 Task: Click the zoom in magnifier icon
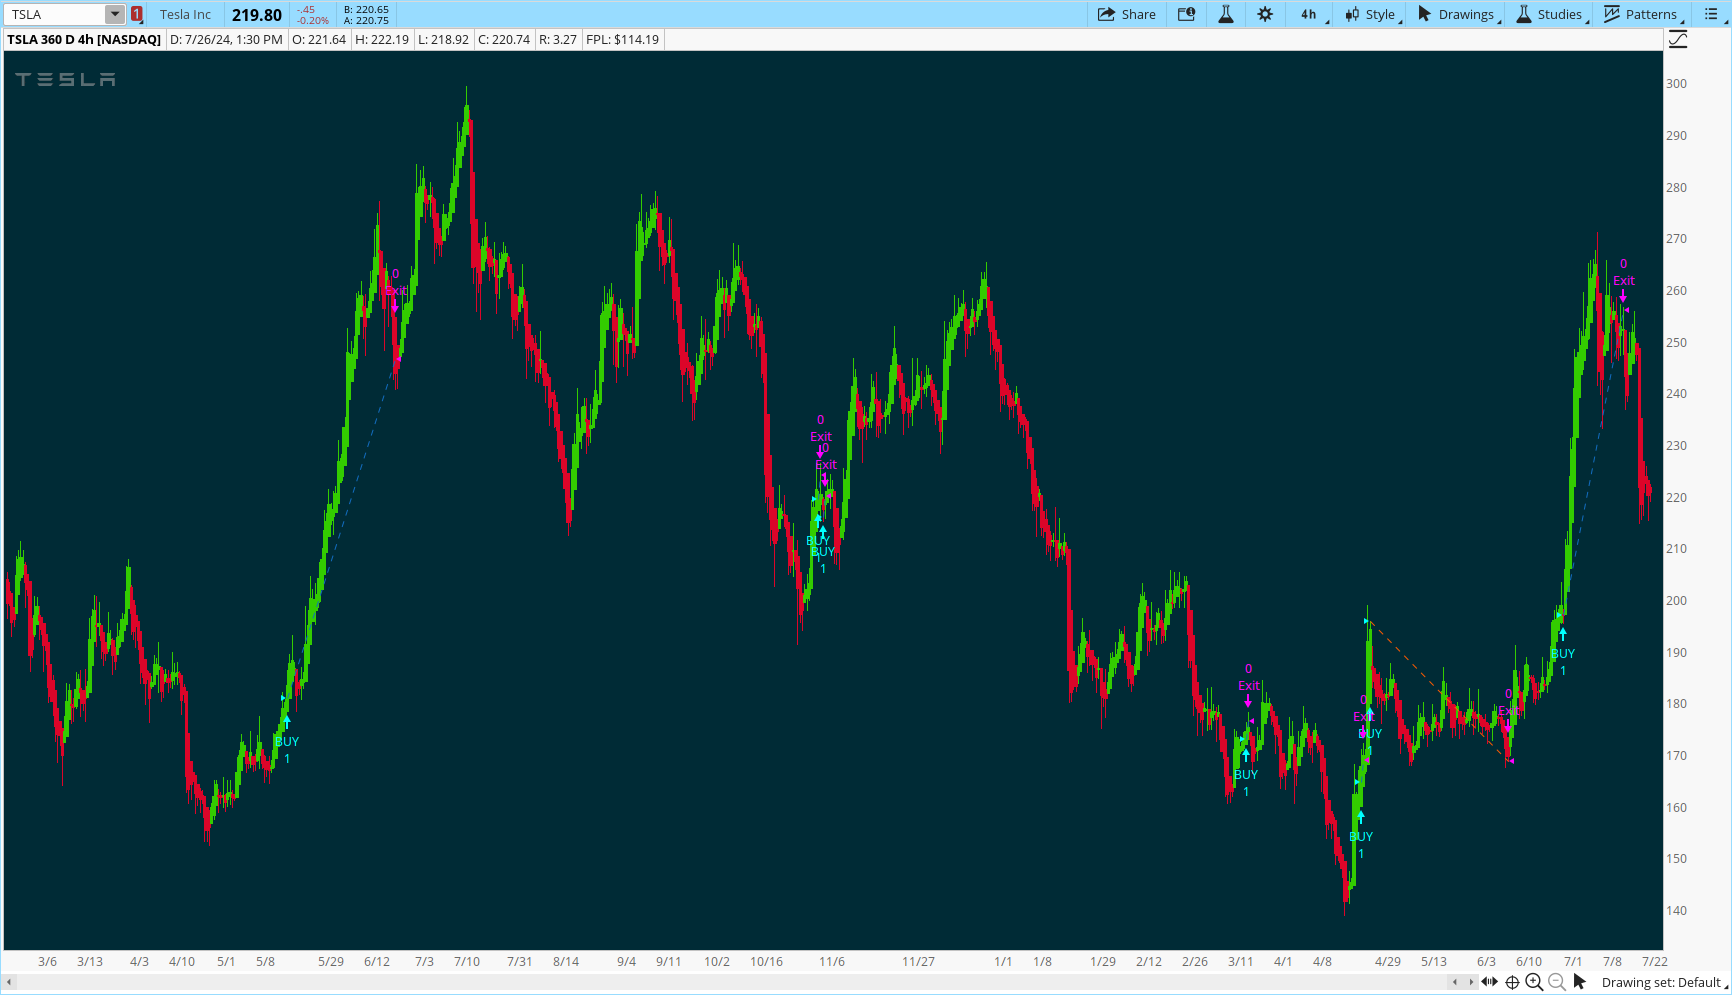(x=1534, y=982)
